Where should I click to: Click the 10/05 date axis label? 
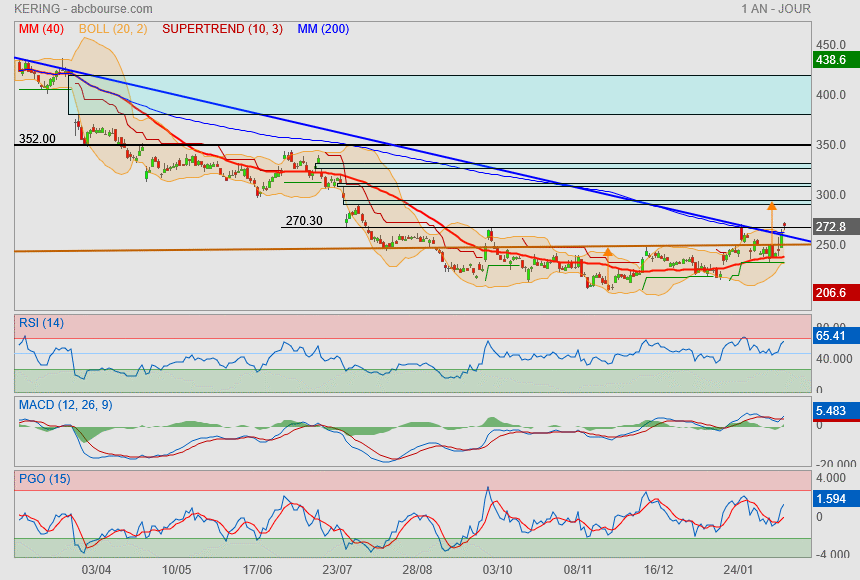click(x=177, y=569)
